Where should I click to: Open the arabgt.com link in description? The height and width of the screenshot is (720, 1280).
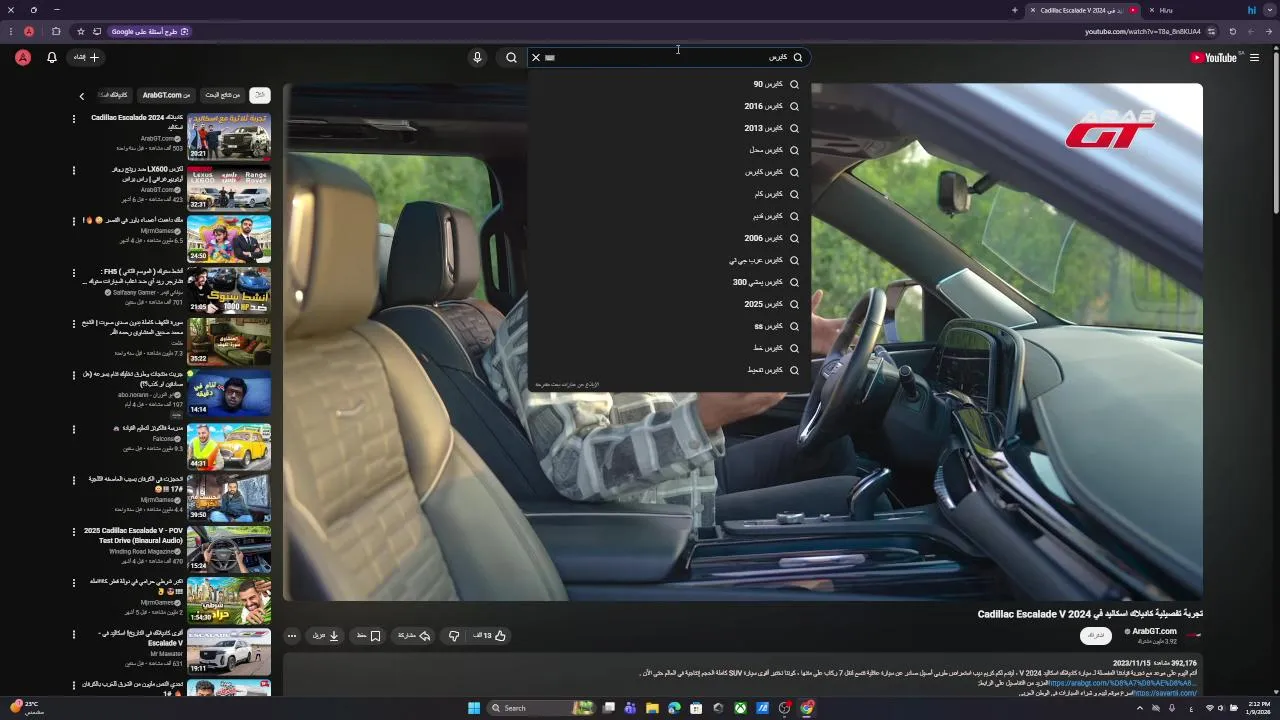pos(1122,683)
